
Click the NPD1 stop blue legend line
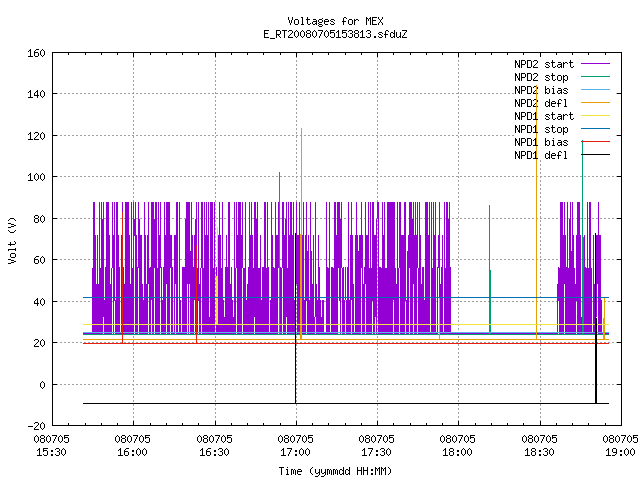point(596,129)
